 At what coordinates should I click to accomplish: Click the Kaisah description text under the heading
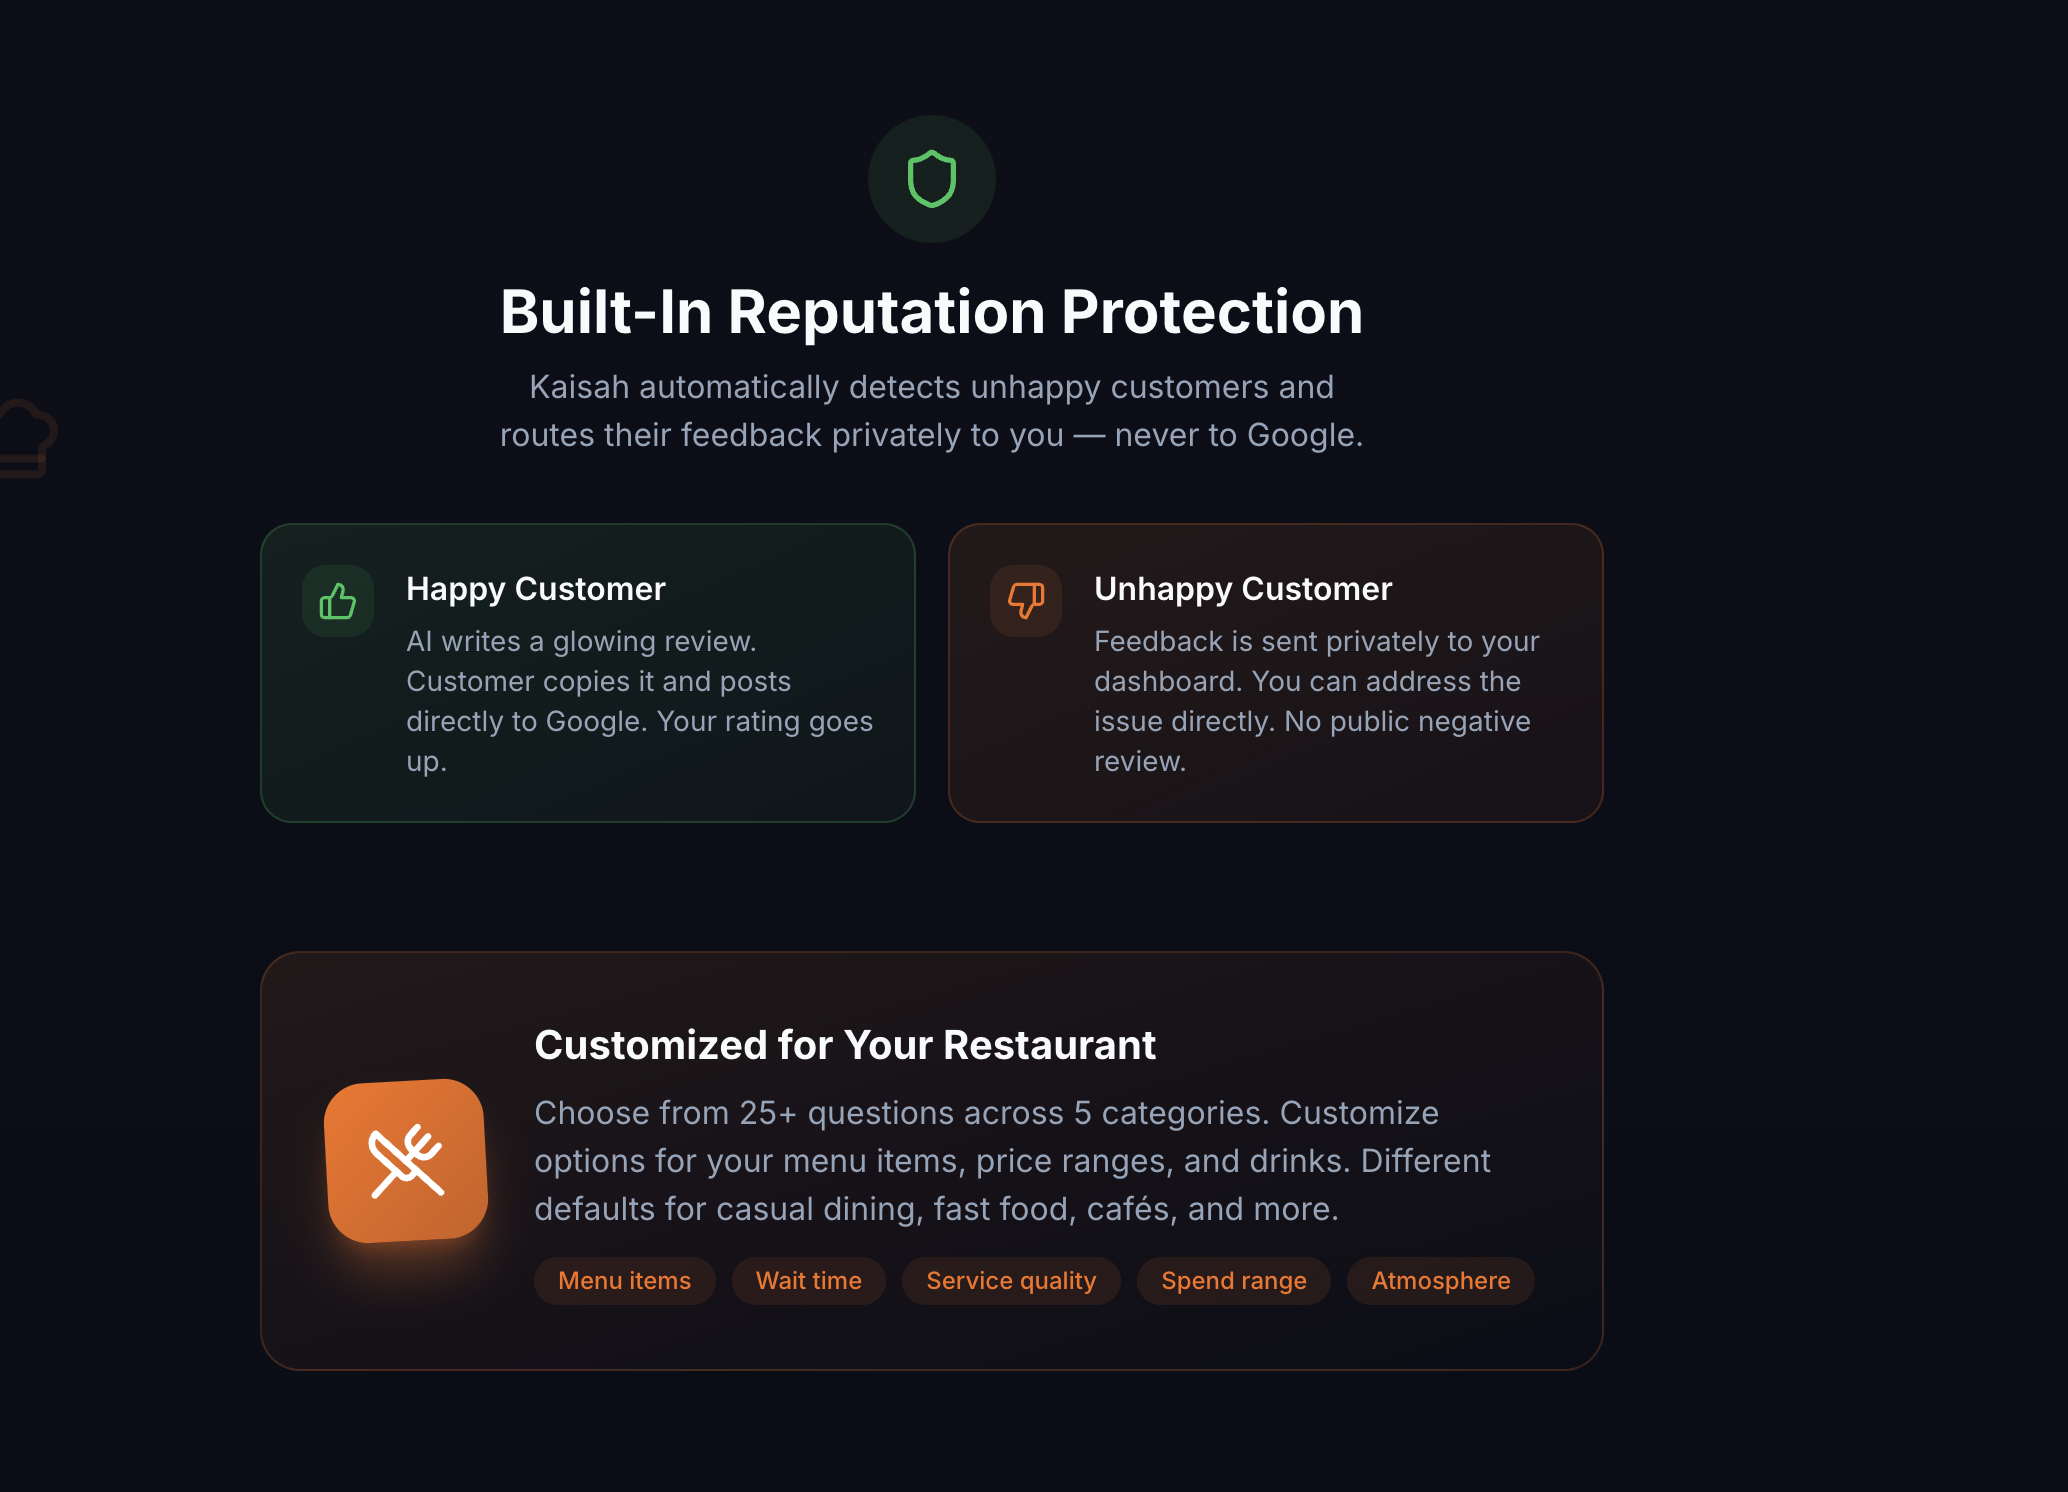point(931,410)
